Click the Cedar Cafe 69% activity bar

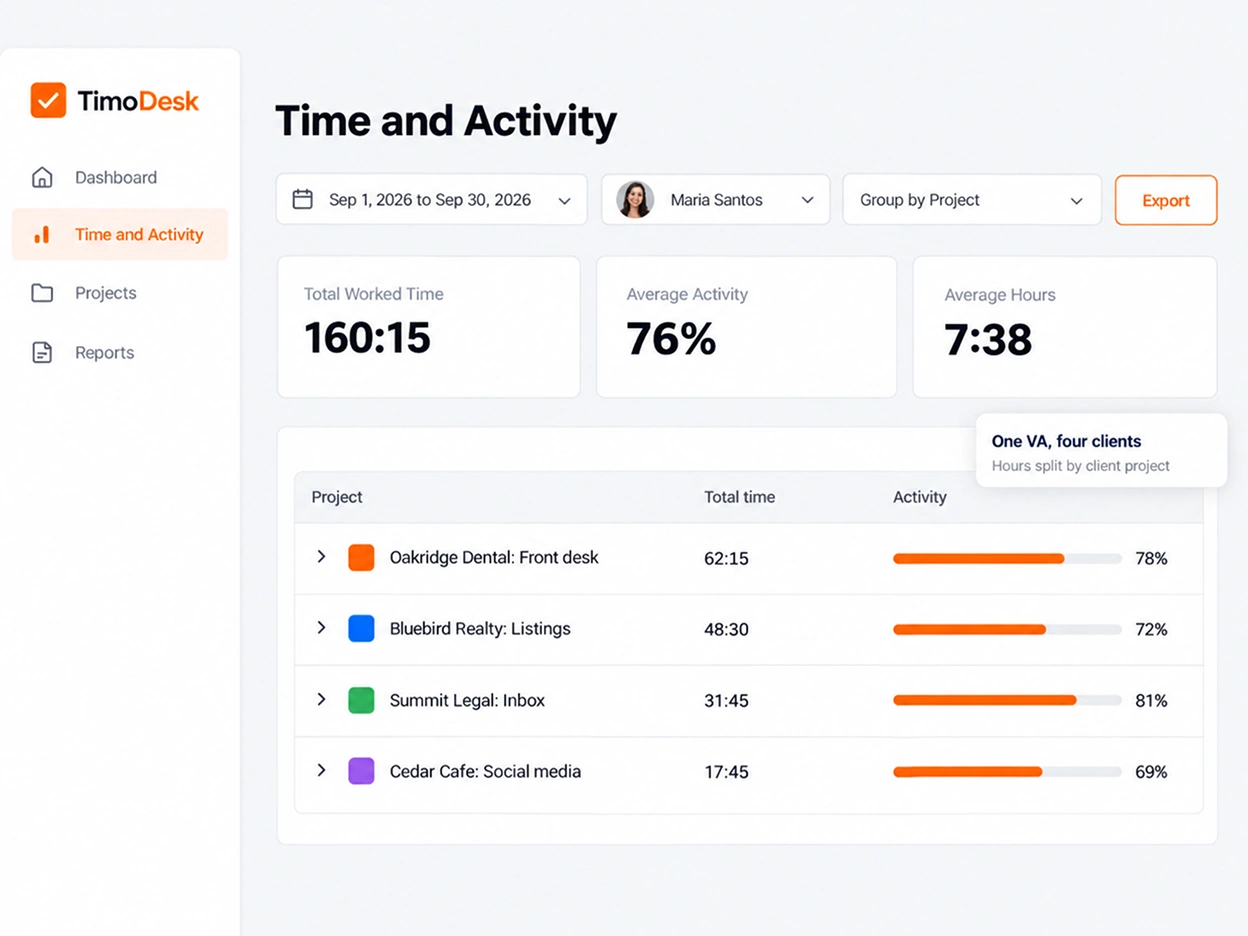pos(1007,772)
